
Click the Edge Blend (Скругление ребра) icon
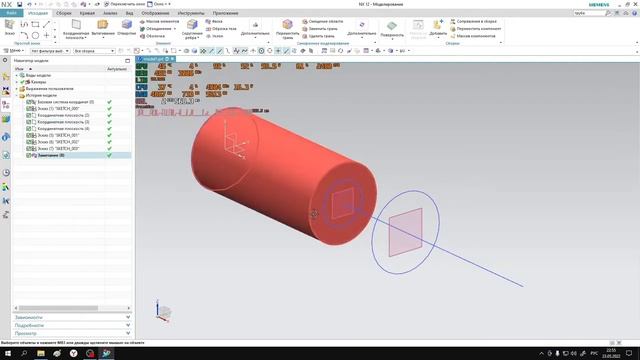click(192, 24)
